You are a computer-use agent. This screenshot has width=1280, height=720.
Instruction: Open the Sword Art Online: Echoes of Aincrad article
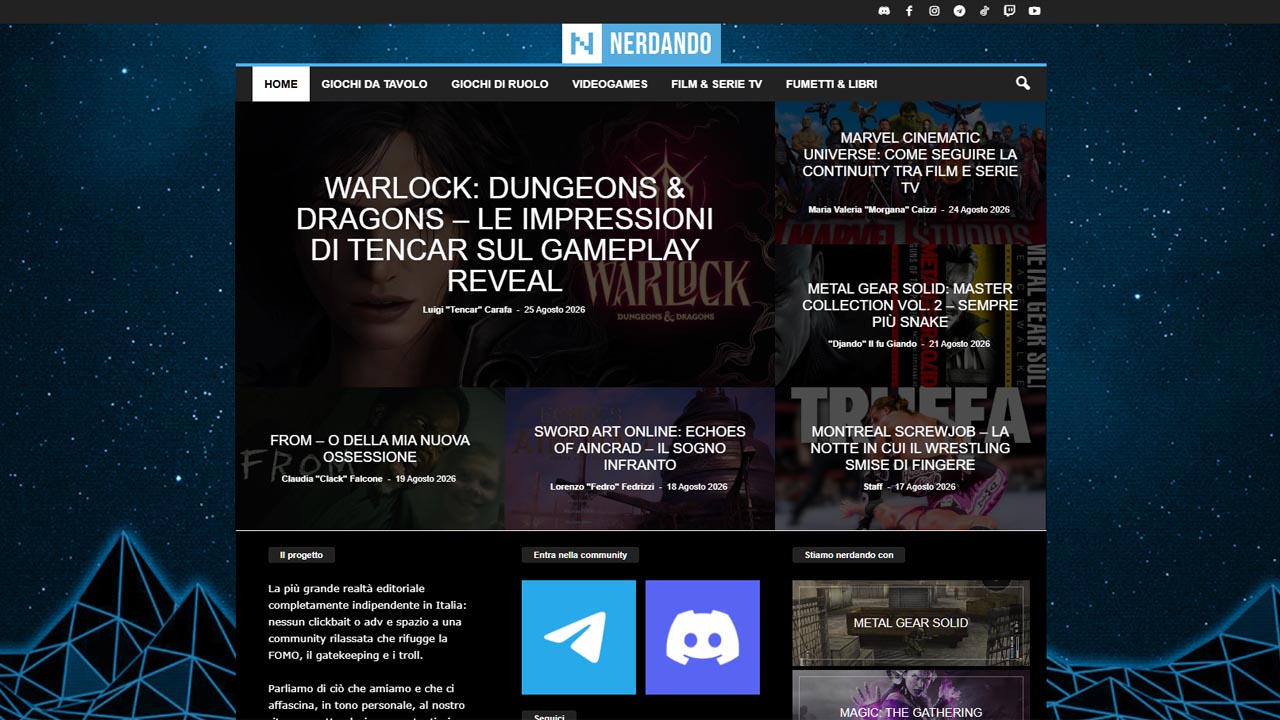pyautogui.click(x=640, y=448)
